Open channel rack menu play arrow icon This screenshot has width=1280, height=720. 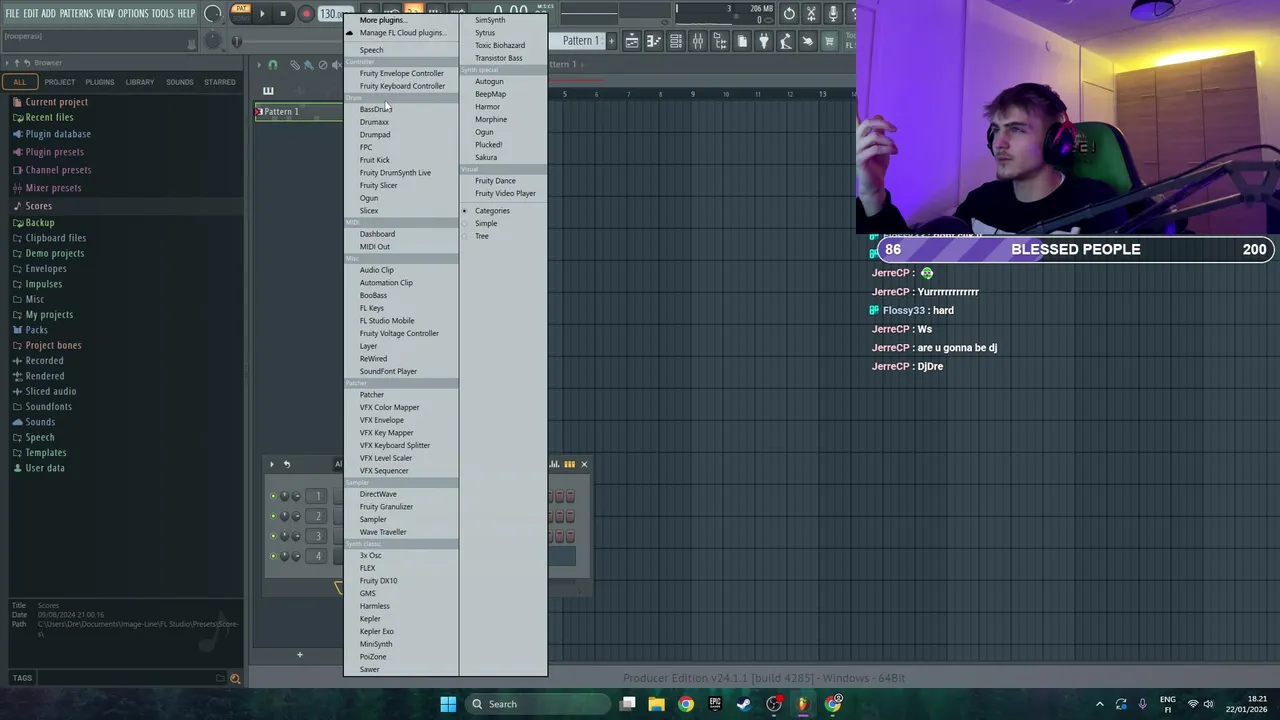click(272, 464)
